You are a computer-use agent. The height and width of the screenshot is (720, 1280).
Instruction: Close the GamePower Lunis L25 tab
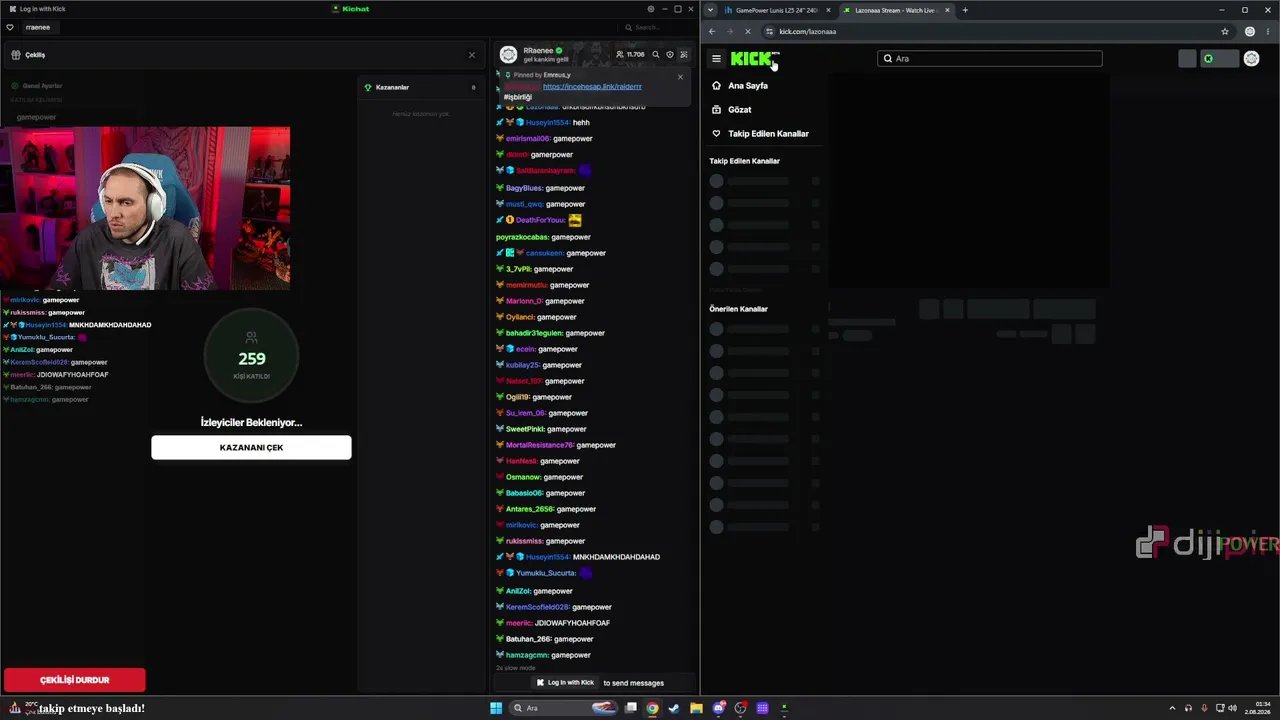[828, 10]
